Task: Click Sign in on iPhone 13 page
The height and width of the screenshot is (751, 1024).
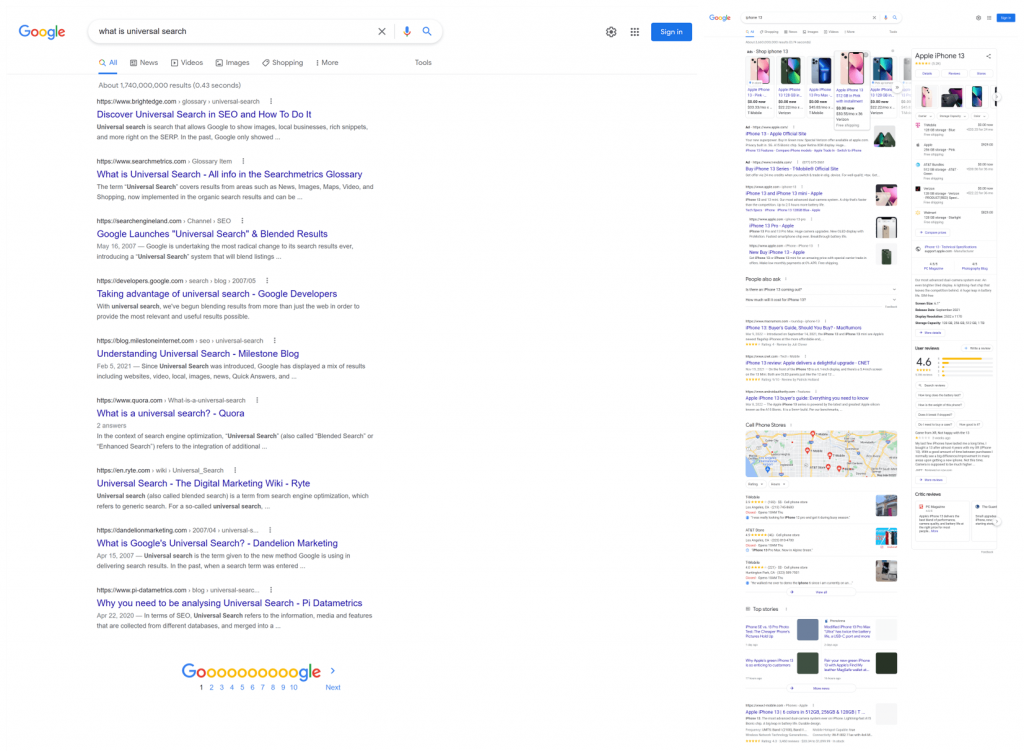Action: tap(1006, 18)
